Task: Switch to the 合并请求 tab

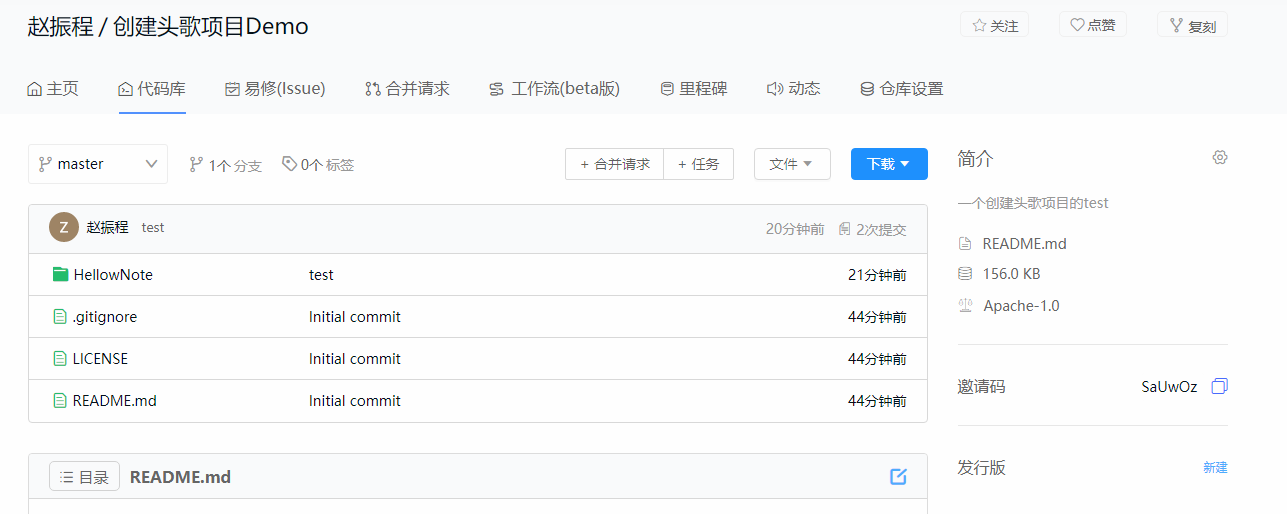Action: 407,89
